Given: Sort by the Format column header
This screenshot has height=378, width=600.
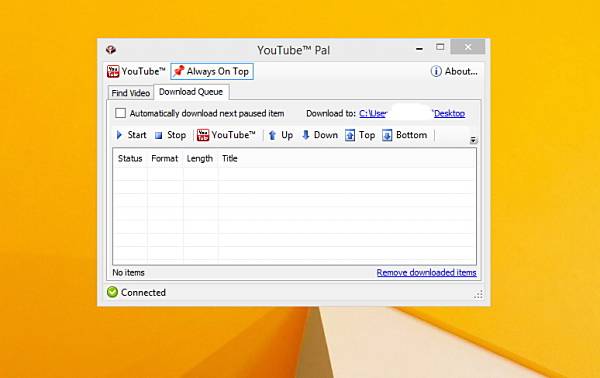Looking at the screenshot, I should coord(165,158).
